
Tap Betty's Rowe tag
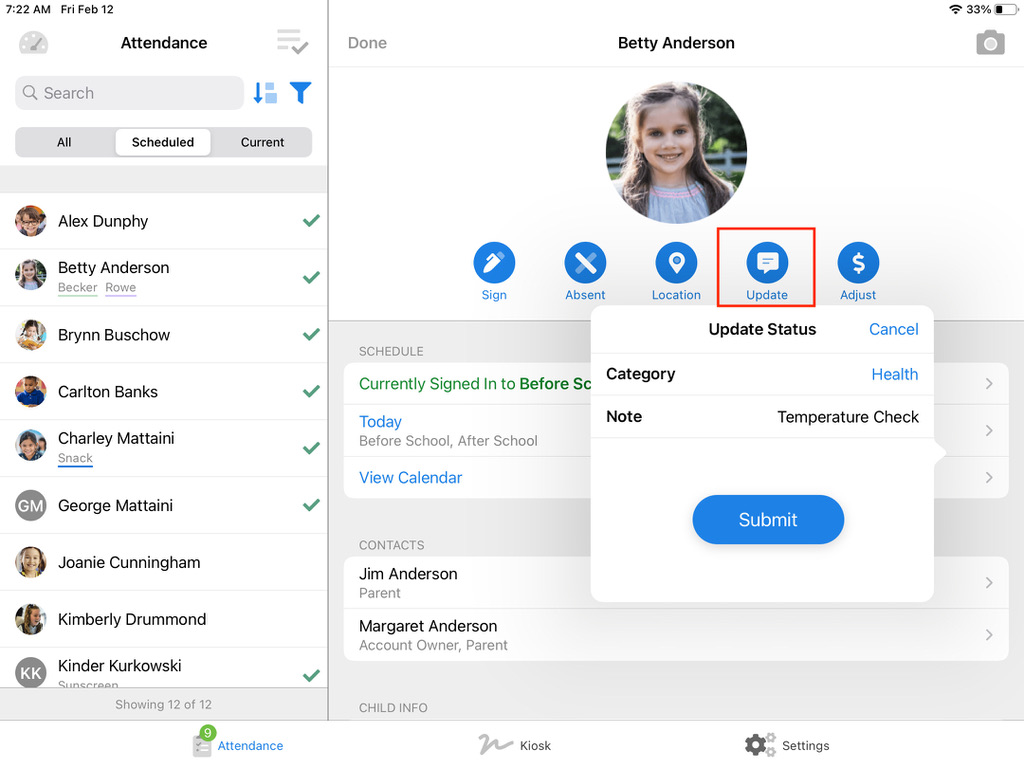(121, 287)
